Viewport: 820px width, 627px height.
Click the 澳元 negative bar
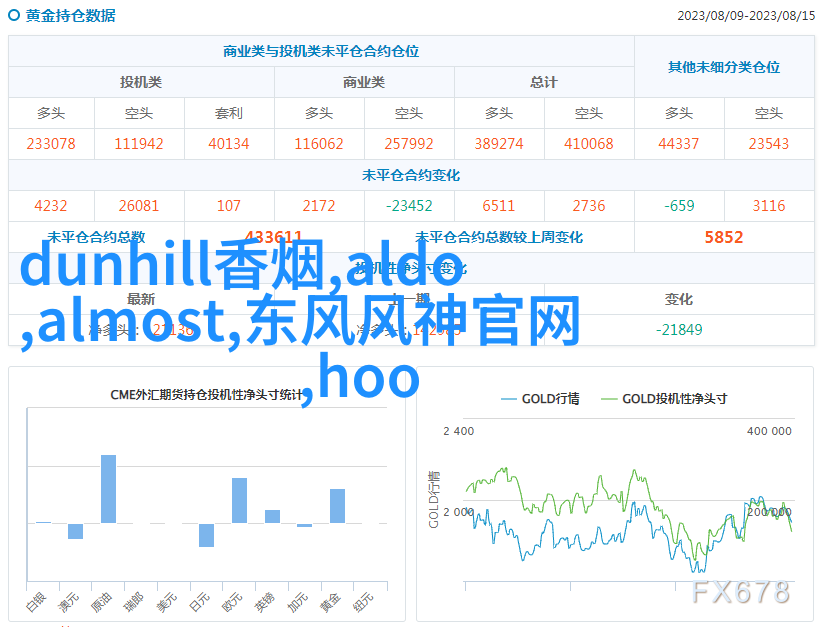click(75, 531)
